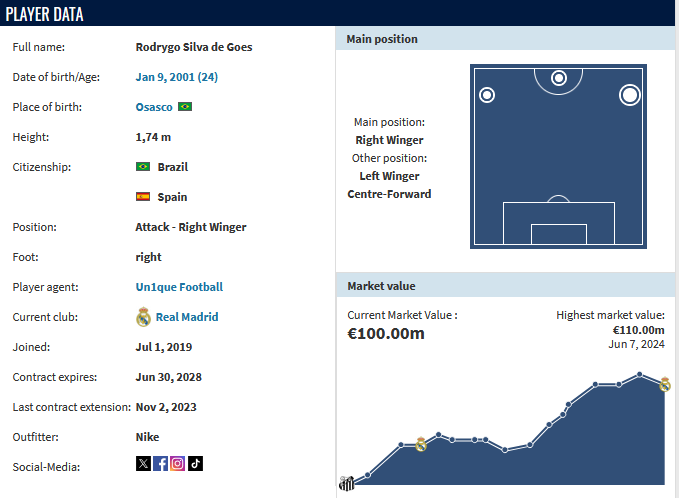The width and height of the screenshot is (679, 498).
Task: Open the TikTok social media icon
Action: [195, 463]
